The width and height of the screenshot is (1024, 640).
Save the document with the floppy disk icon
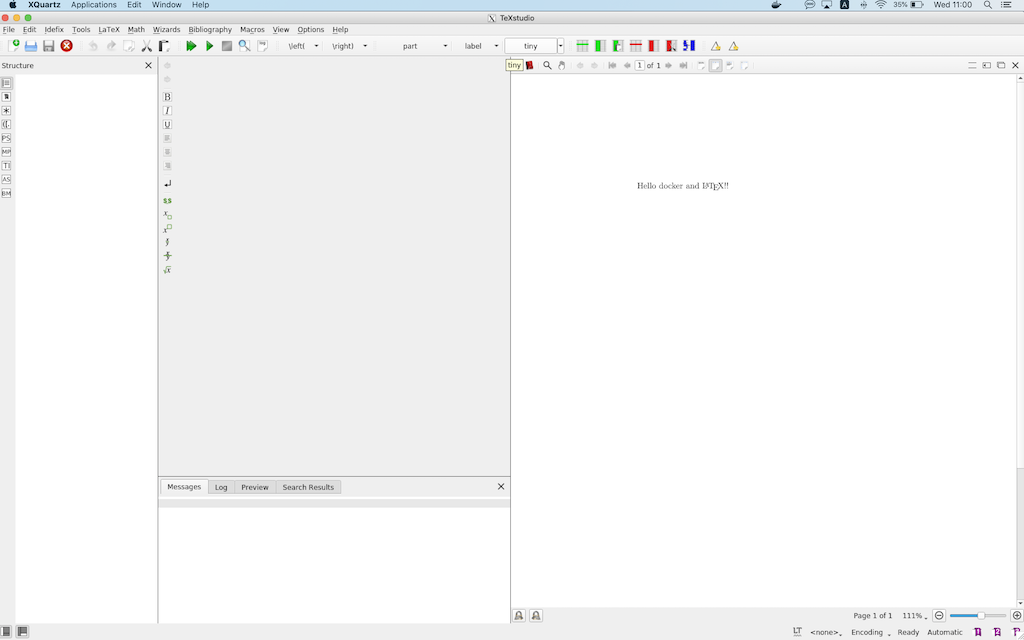pyautogui.click(x=48, y=46)
